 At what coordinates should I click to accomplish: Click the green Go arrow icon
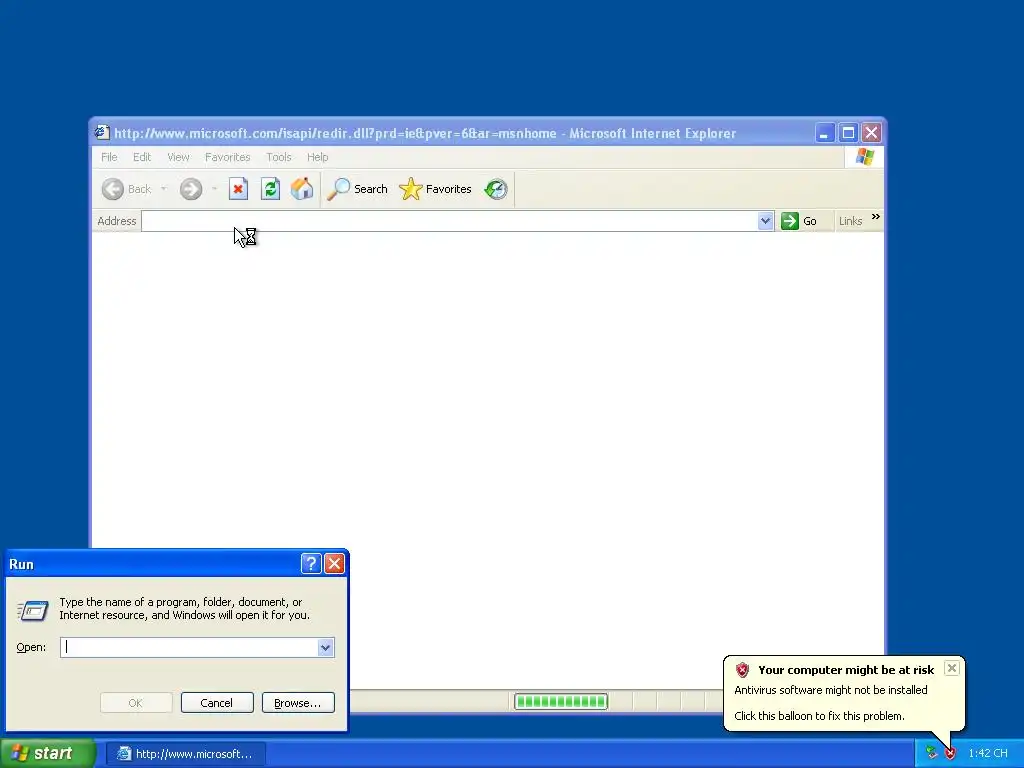pyautogui.click(x=790, y=221)
